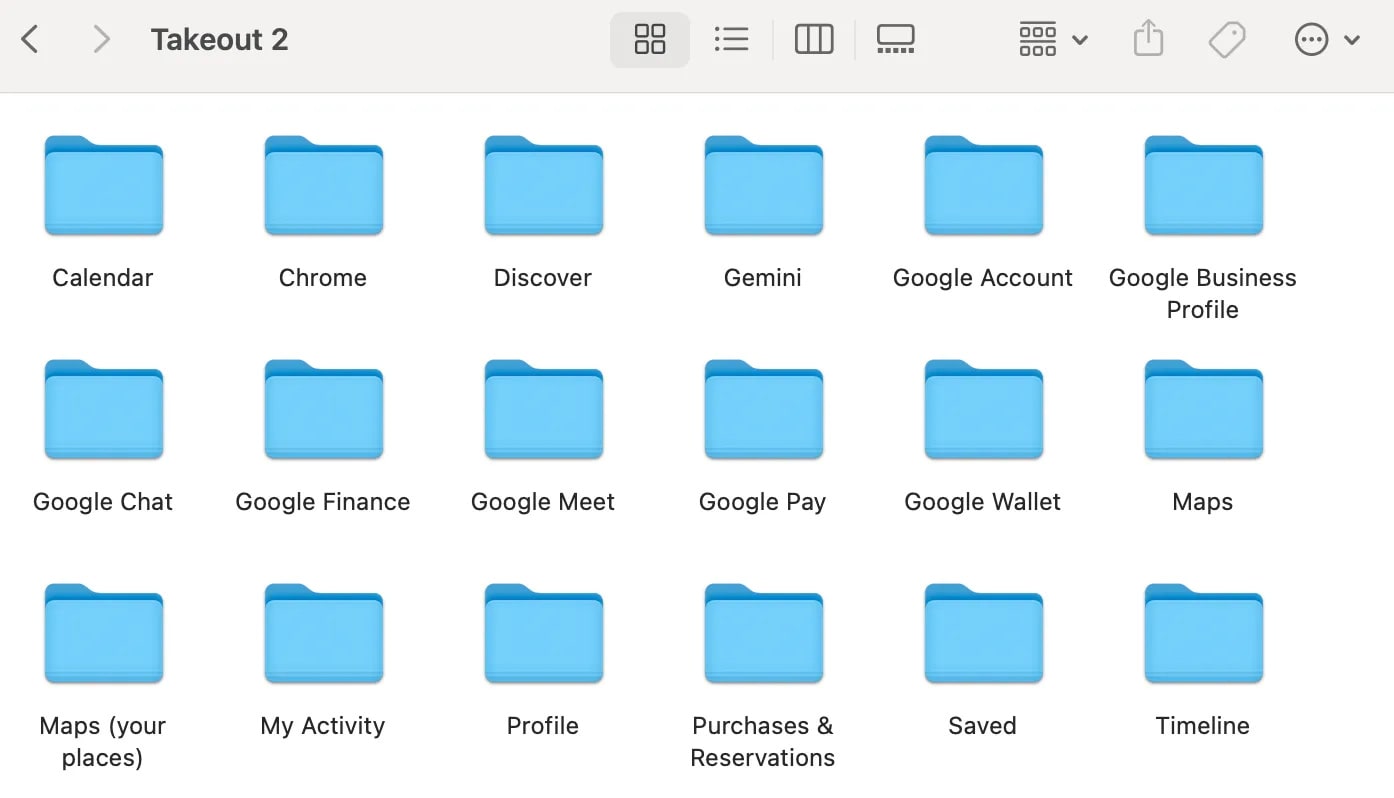Switch to icon grid view

tap(650, 40)
